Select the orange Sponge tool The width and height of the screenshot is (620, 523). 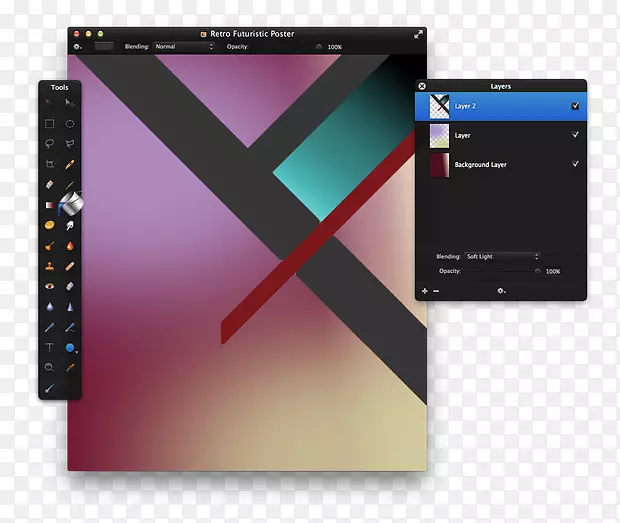(49, 225)
